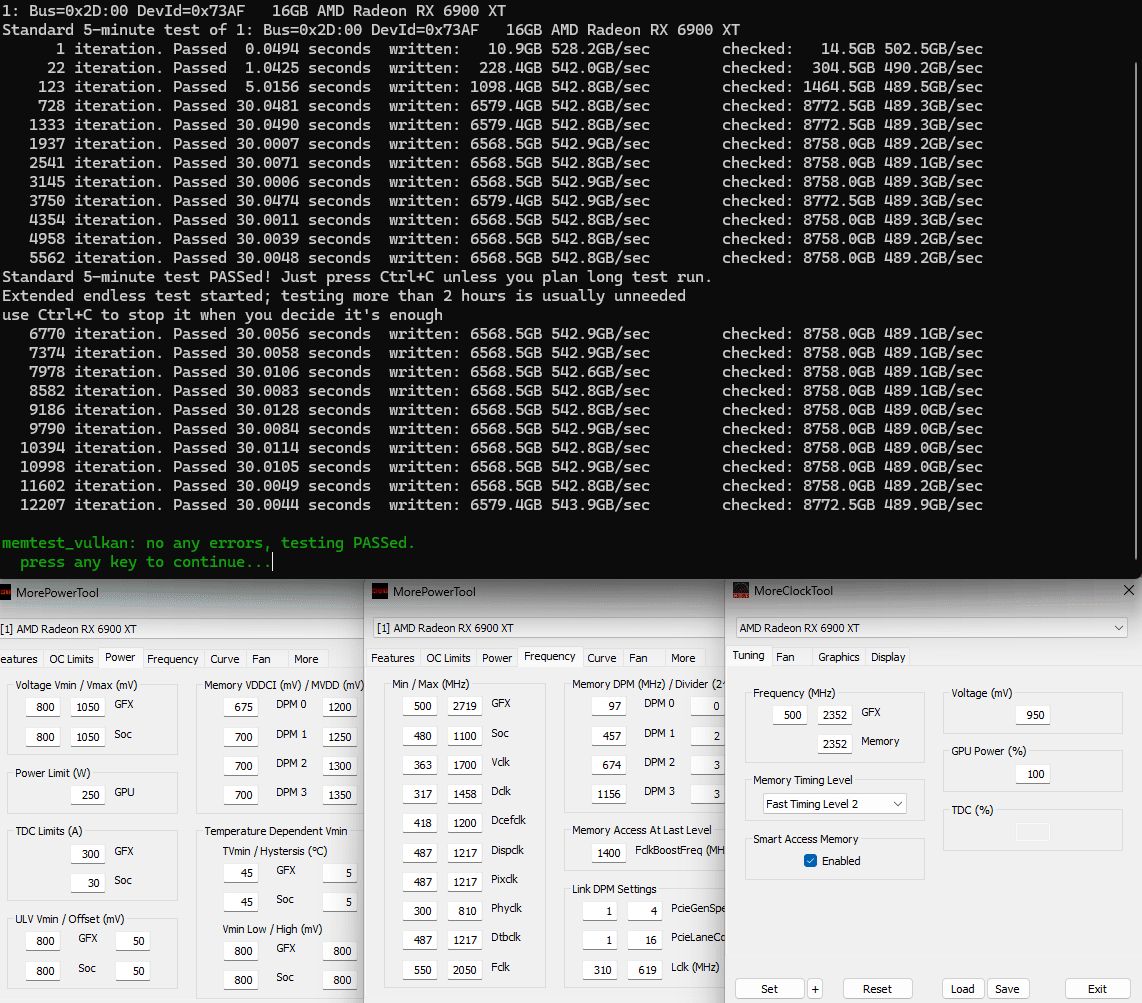
Task: Select Curve tab in left MorePowerTool window
Action: coord(224,659)
